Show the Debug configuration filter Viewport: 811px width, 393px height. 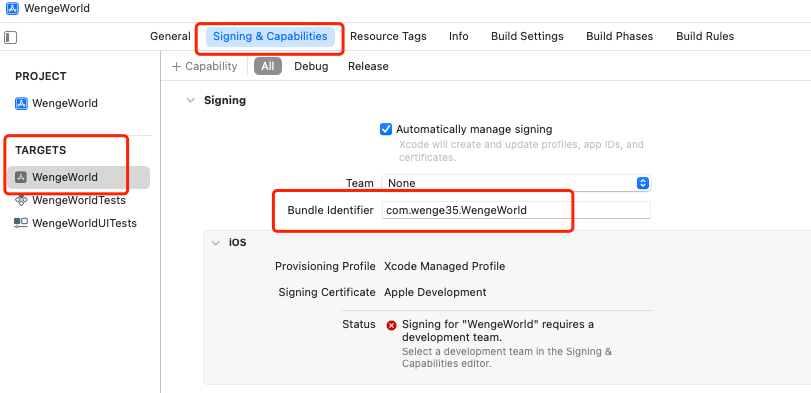click(x=311, y=66)
